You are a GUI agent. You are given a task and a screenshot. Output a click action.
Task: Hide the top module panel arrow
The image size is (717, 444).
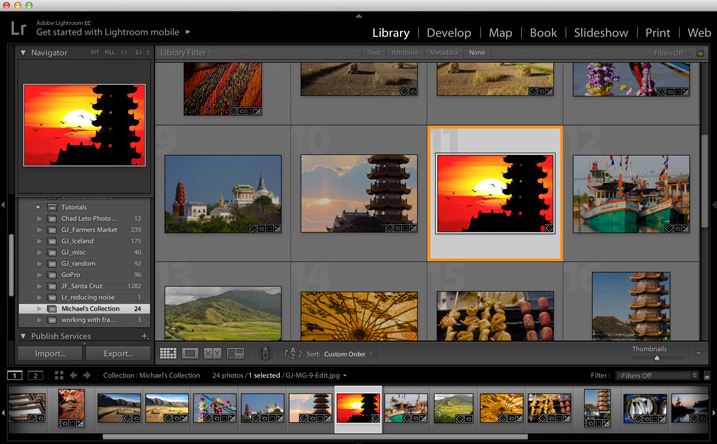click(x=359, y=16)
